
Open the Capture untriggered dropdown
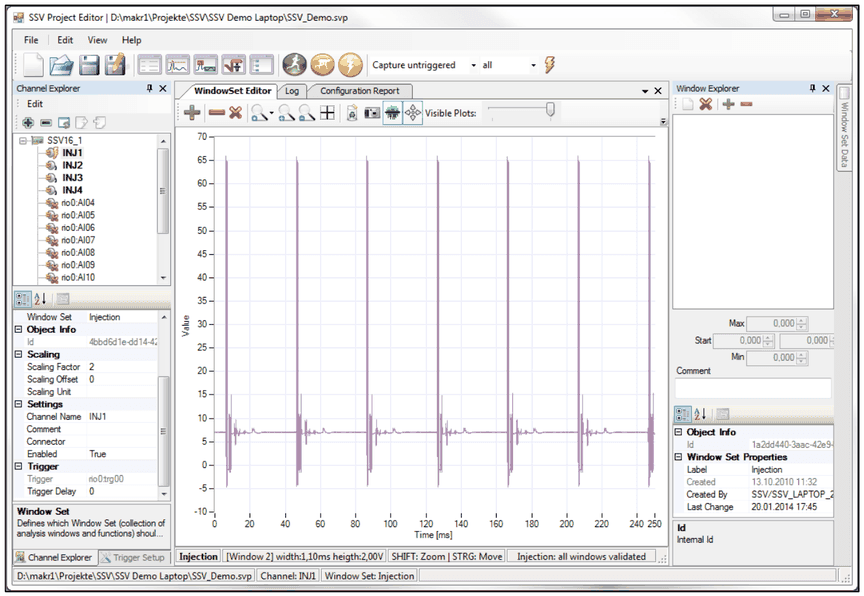pyautogui.click(x=473, y=65)
